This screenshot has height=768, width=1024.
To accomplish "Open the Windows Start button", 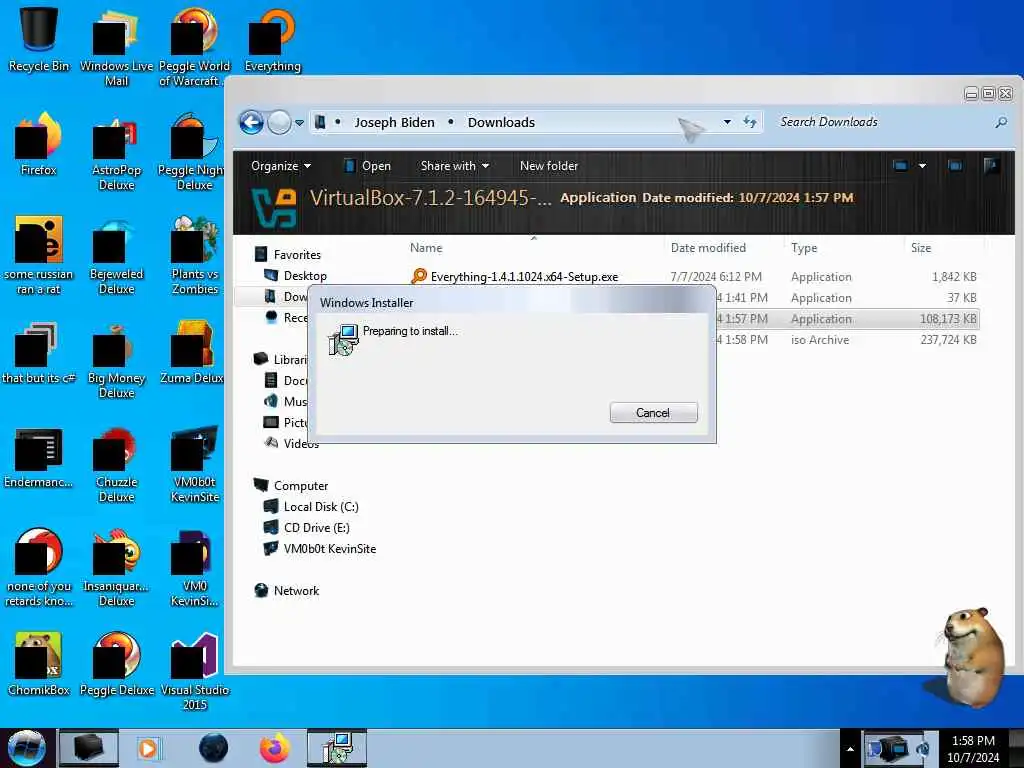I will tap(27, 748).
